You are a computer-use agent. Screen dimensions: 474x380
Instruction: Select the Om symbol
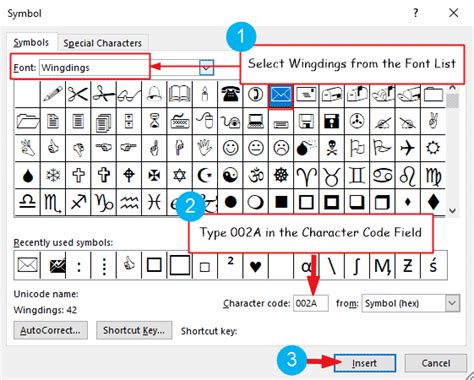click(x=255, y=175)
